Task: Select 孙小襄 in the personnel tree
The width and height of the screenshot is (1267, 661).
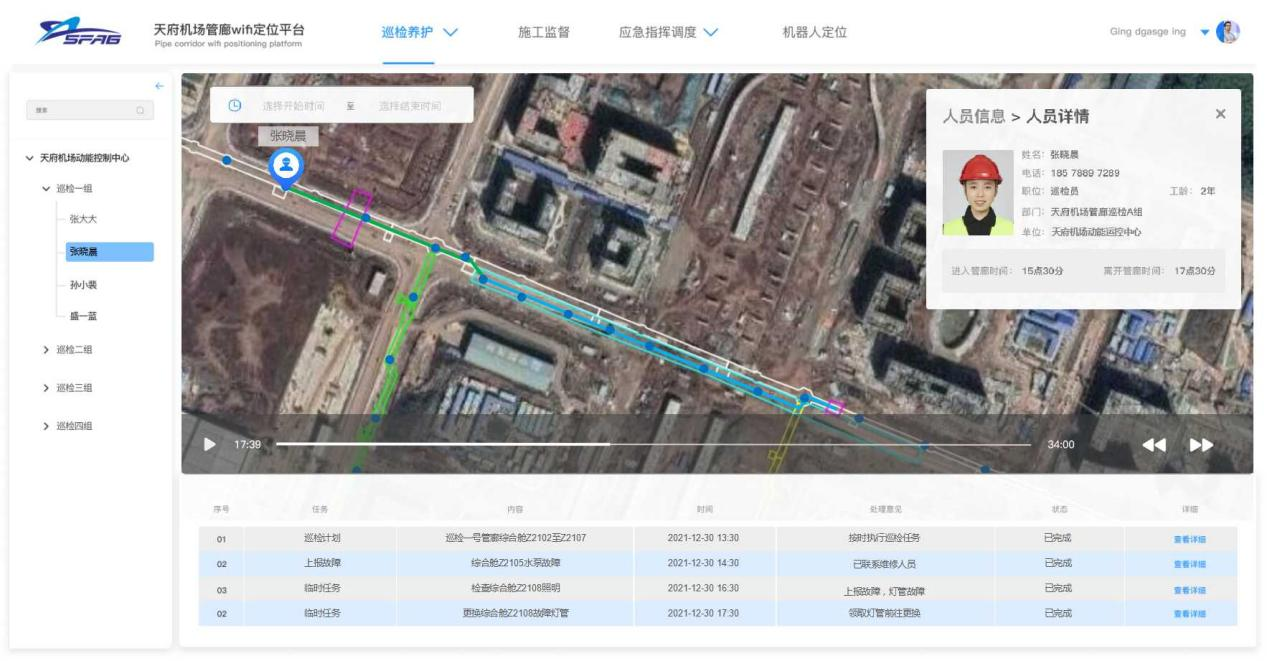Action: pos(83,285)
